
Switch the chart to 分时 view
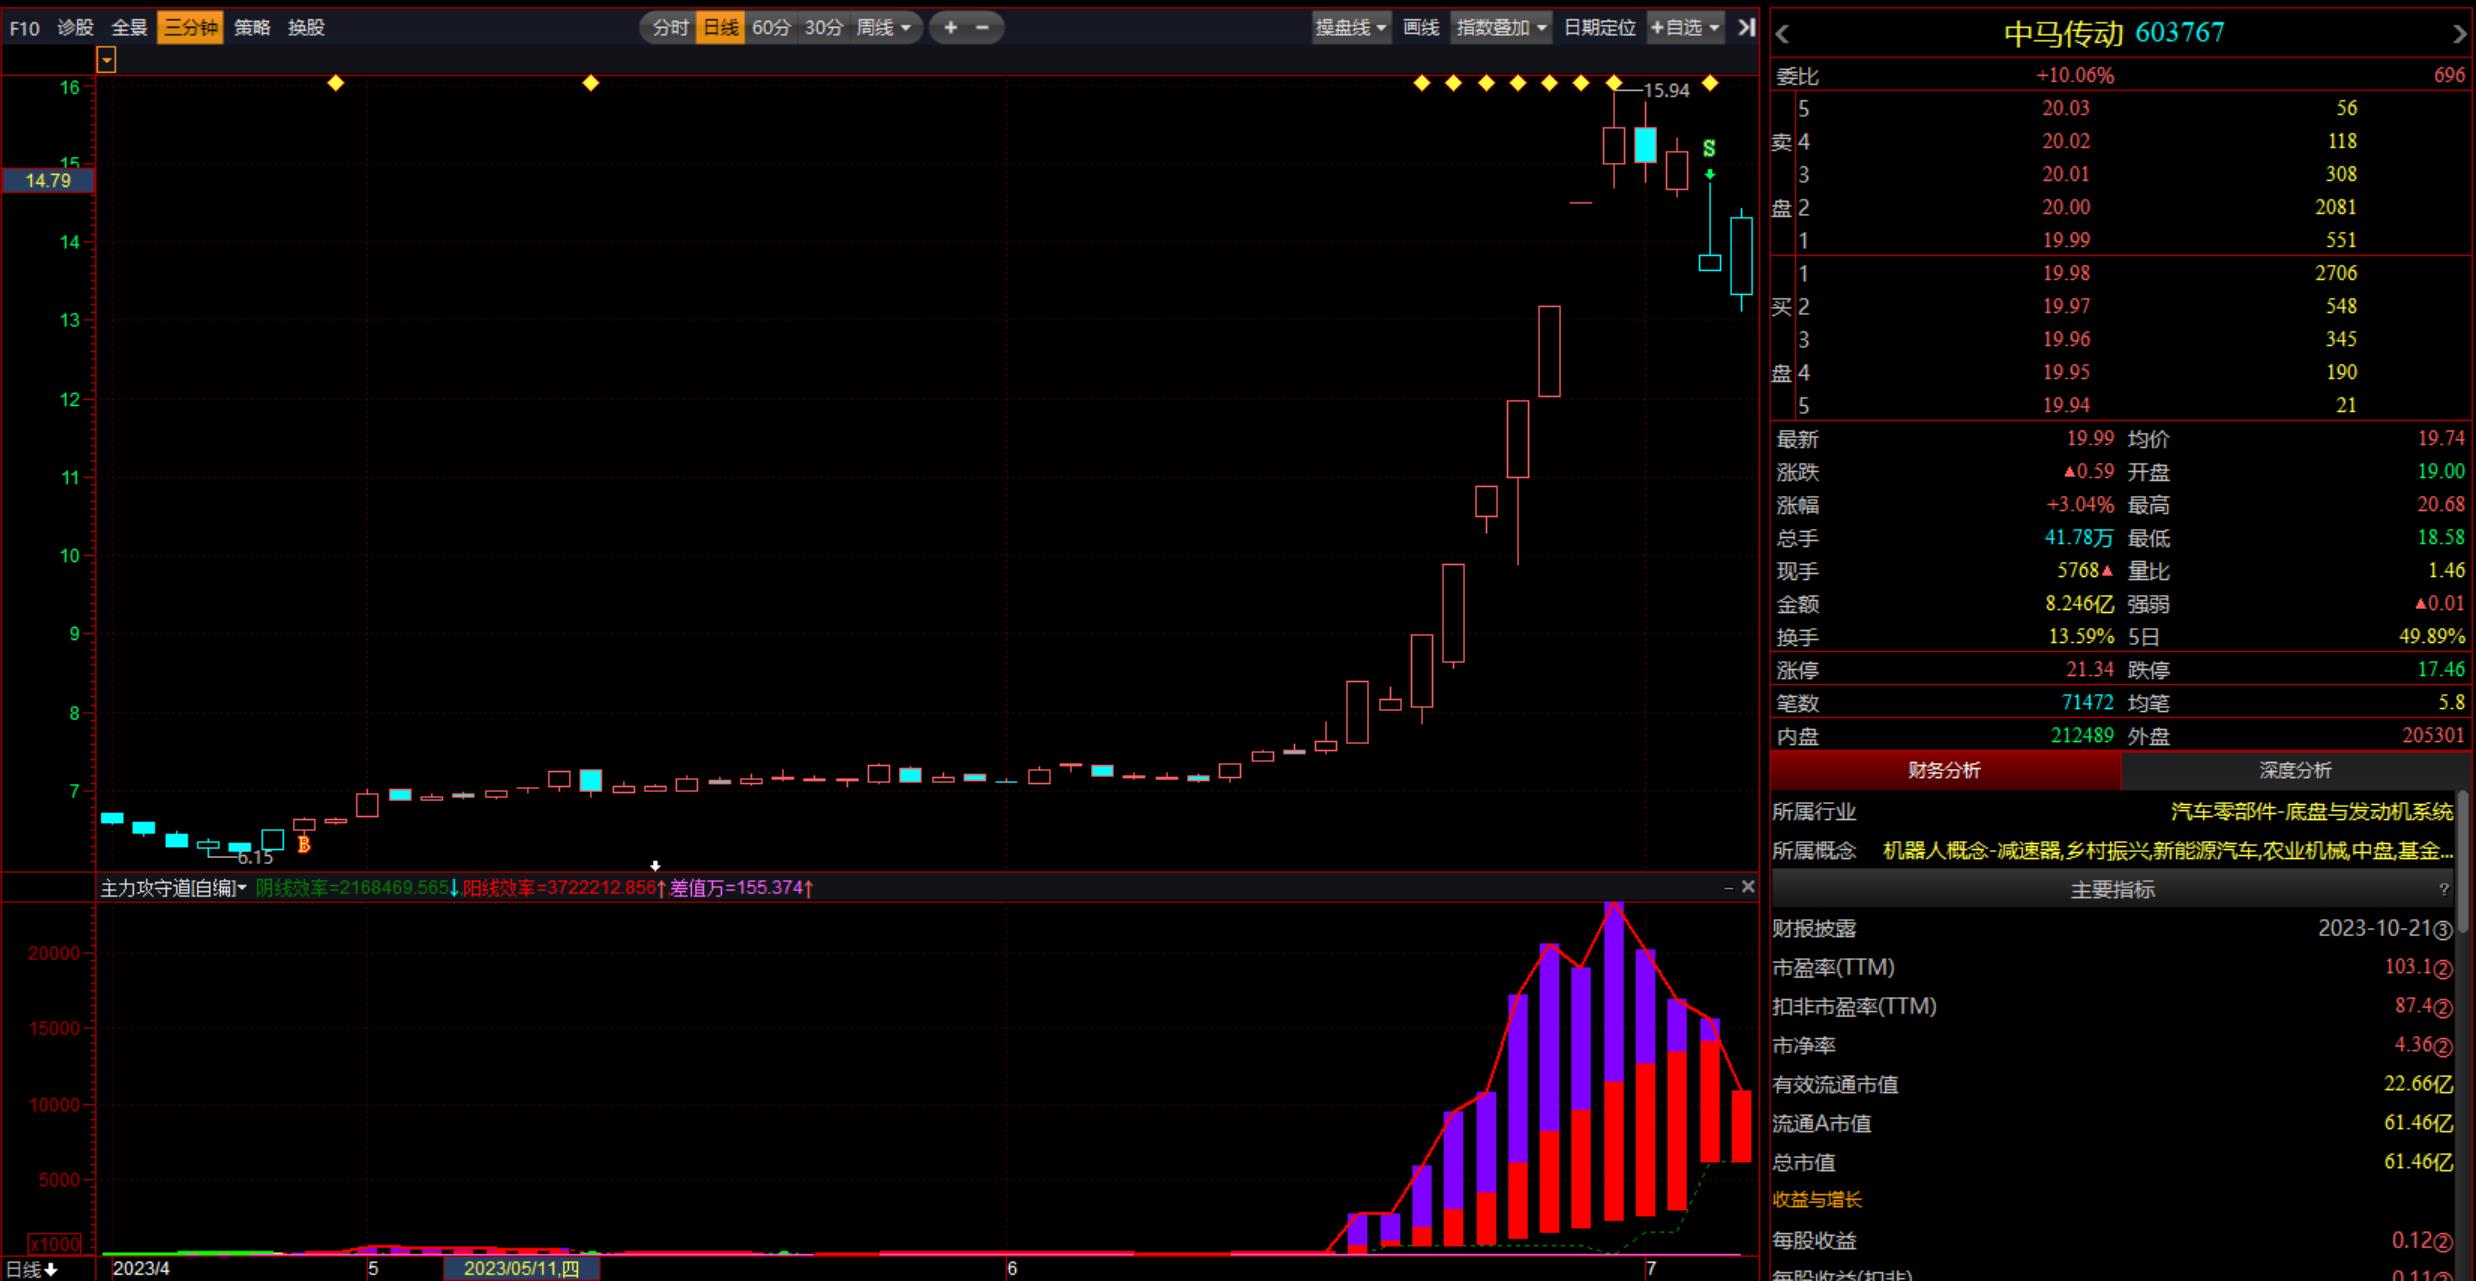coord(669,28)
